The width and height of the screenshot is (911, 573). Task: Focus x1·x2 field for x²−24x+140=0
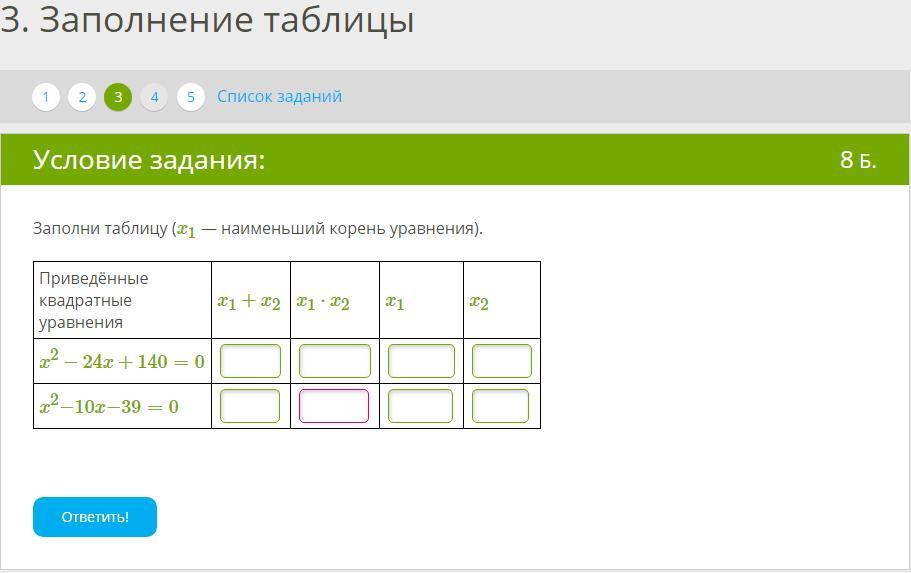point(335,361)
